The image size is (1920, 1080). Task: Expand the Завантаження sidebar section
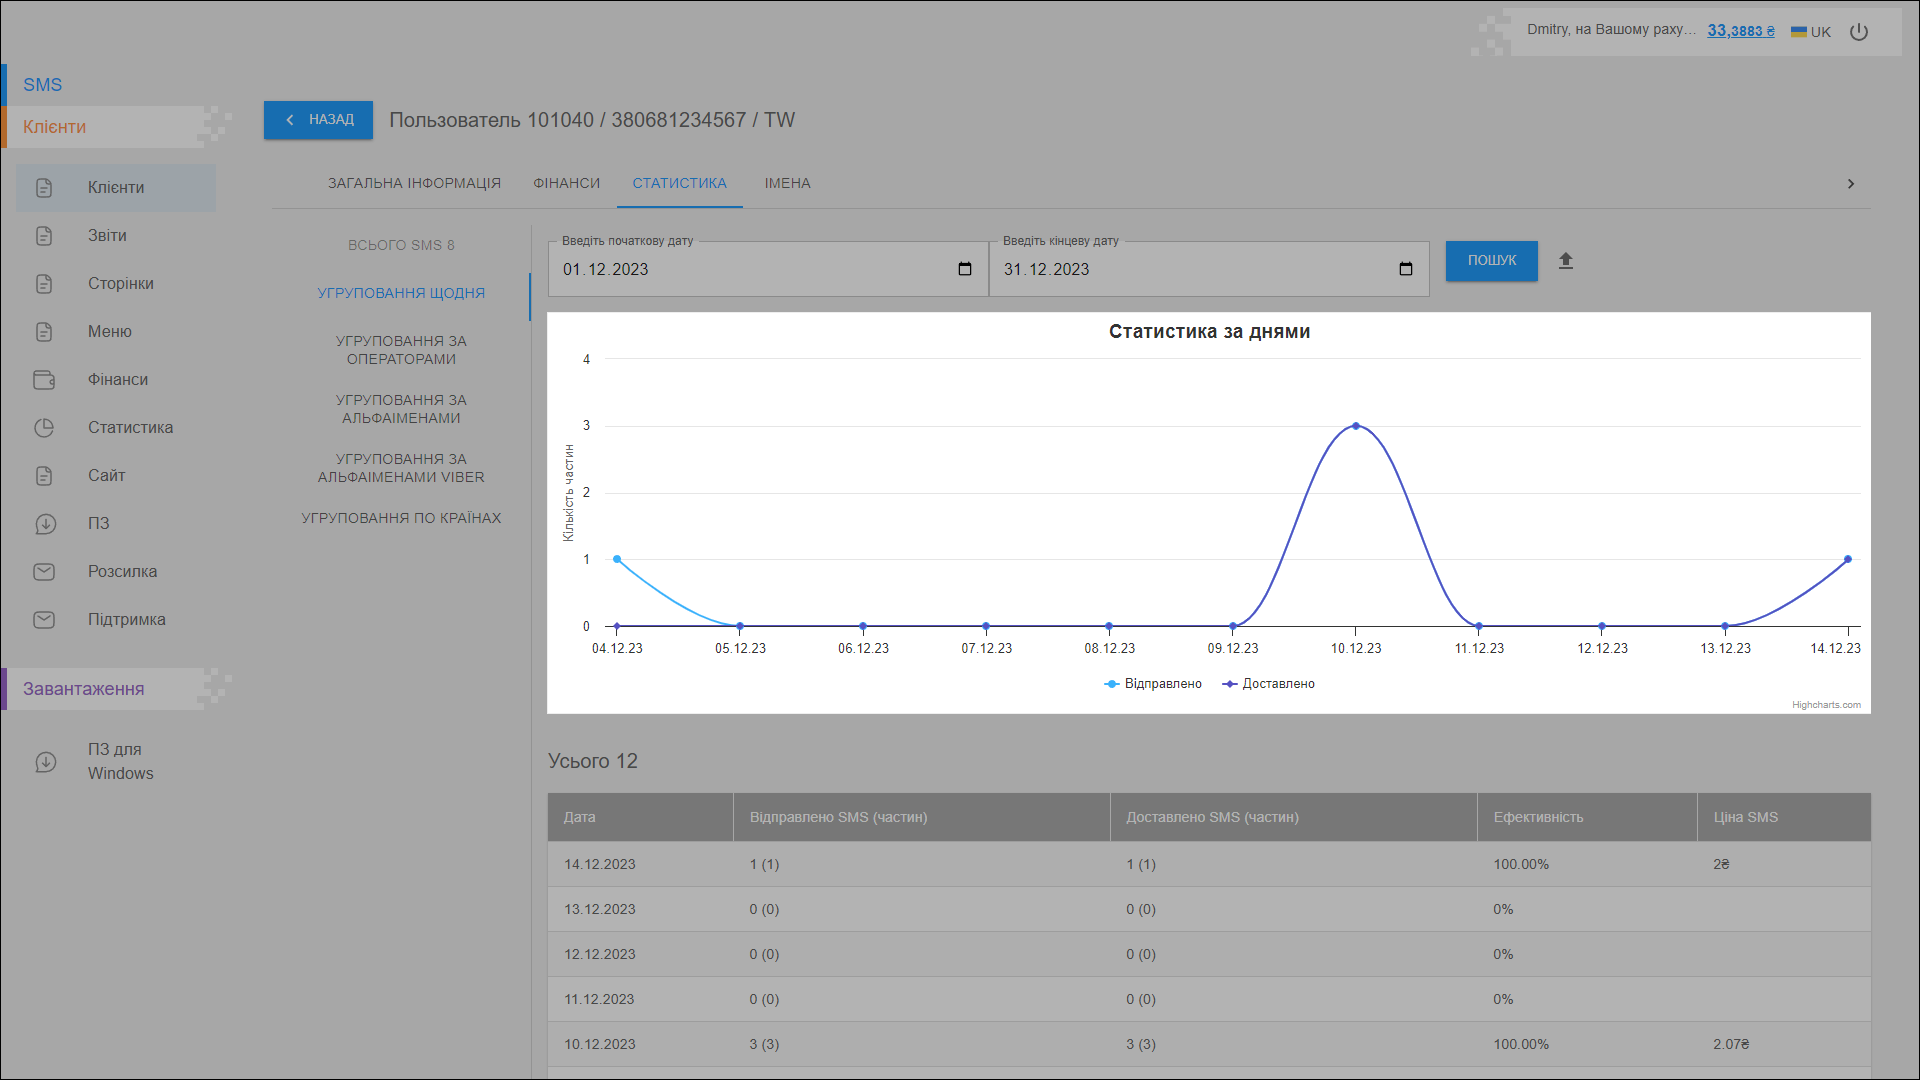[x=84, y=689]
